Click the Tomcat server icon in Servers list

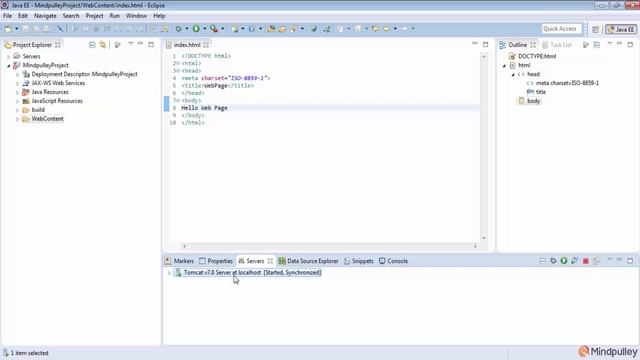[178, 272]
